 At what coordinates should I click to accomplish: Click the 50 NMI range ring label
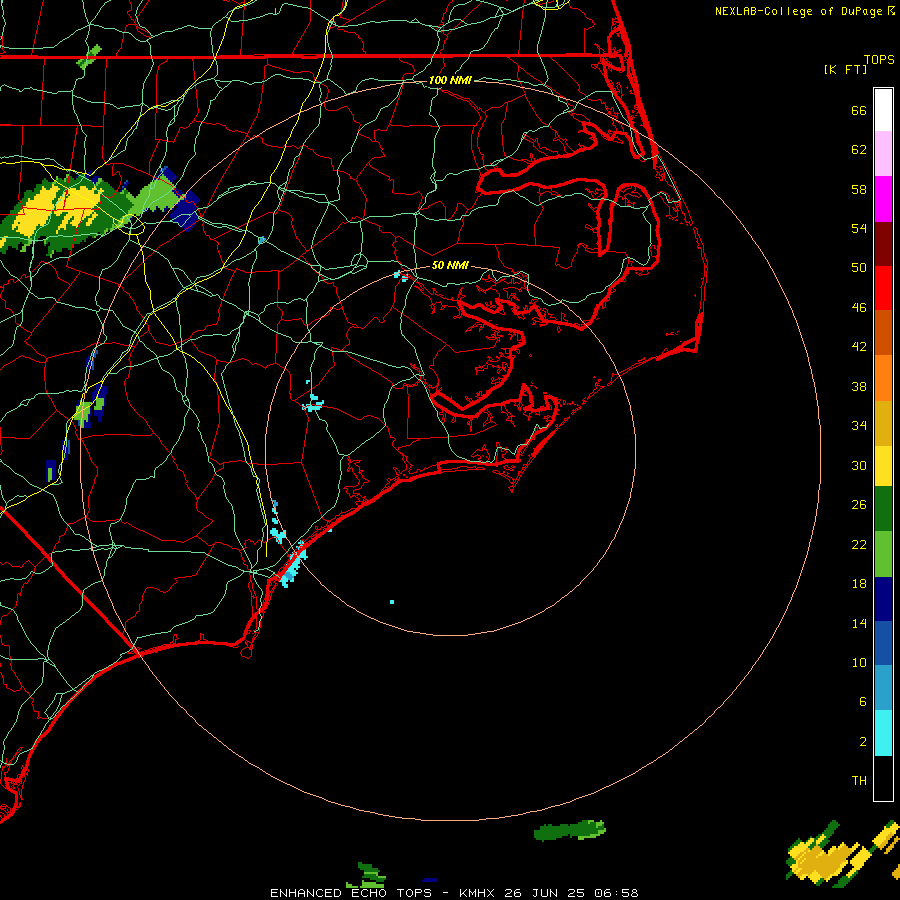450,265
